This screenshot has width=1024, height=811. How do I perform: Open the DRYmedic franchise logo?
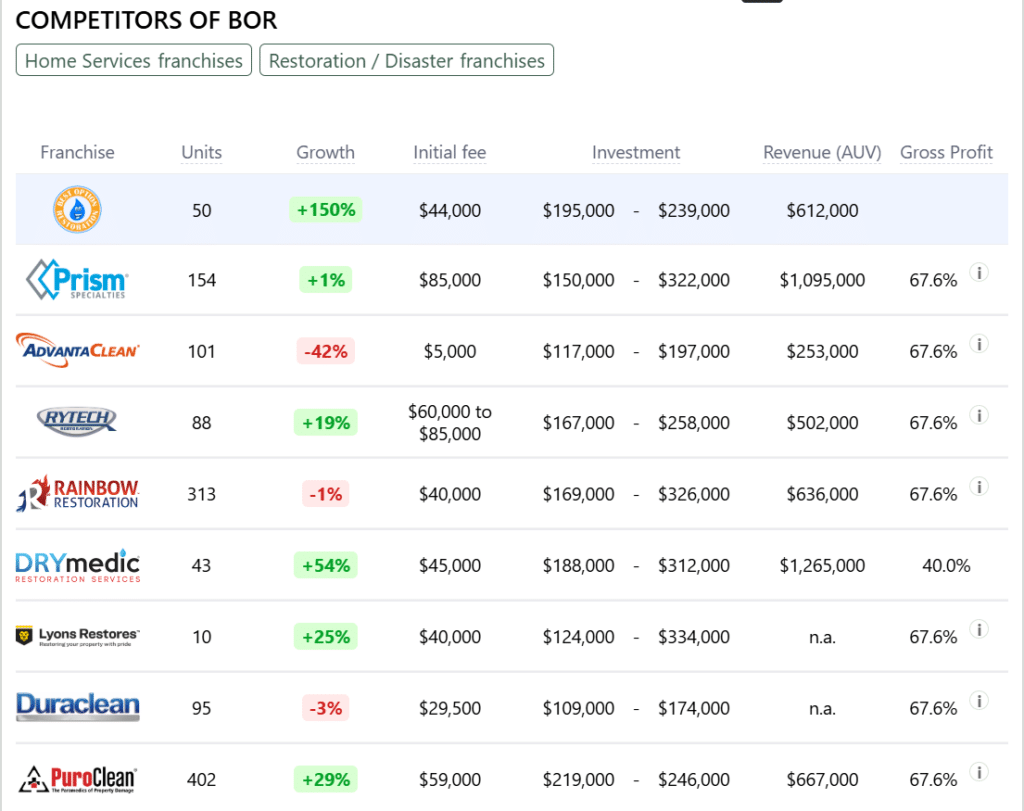coord(77,565)
